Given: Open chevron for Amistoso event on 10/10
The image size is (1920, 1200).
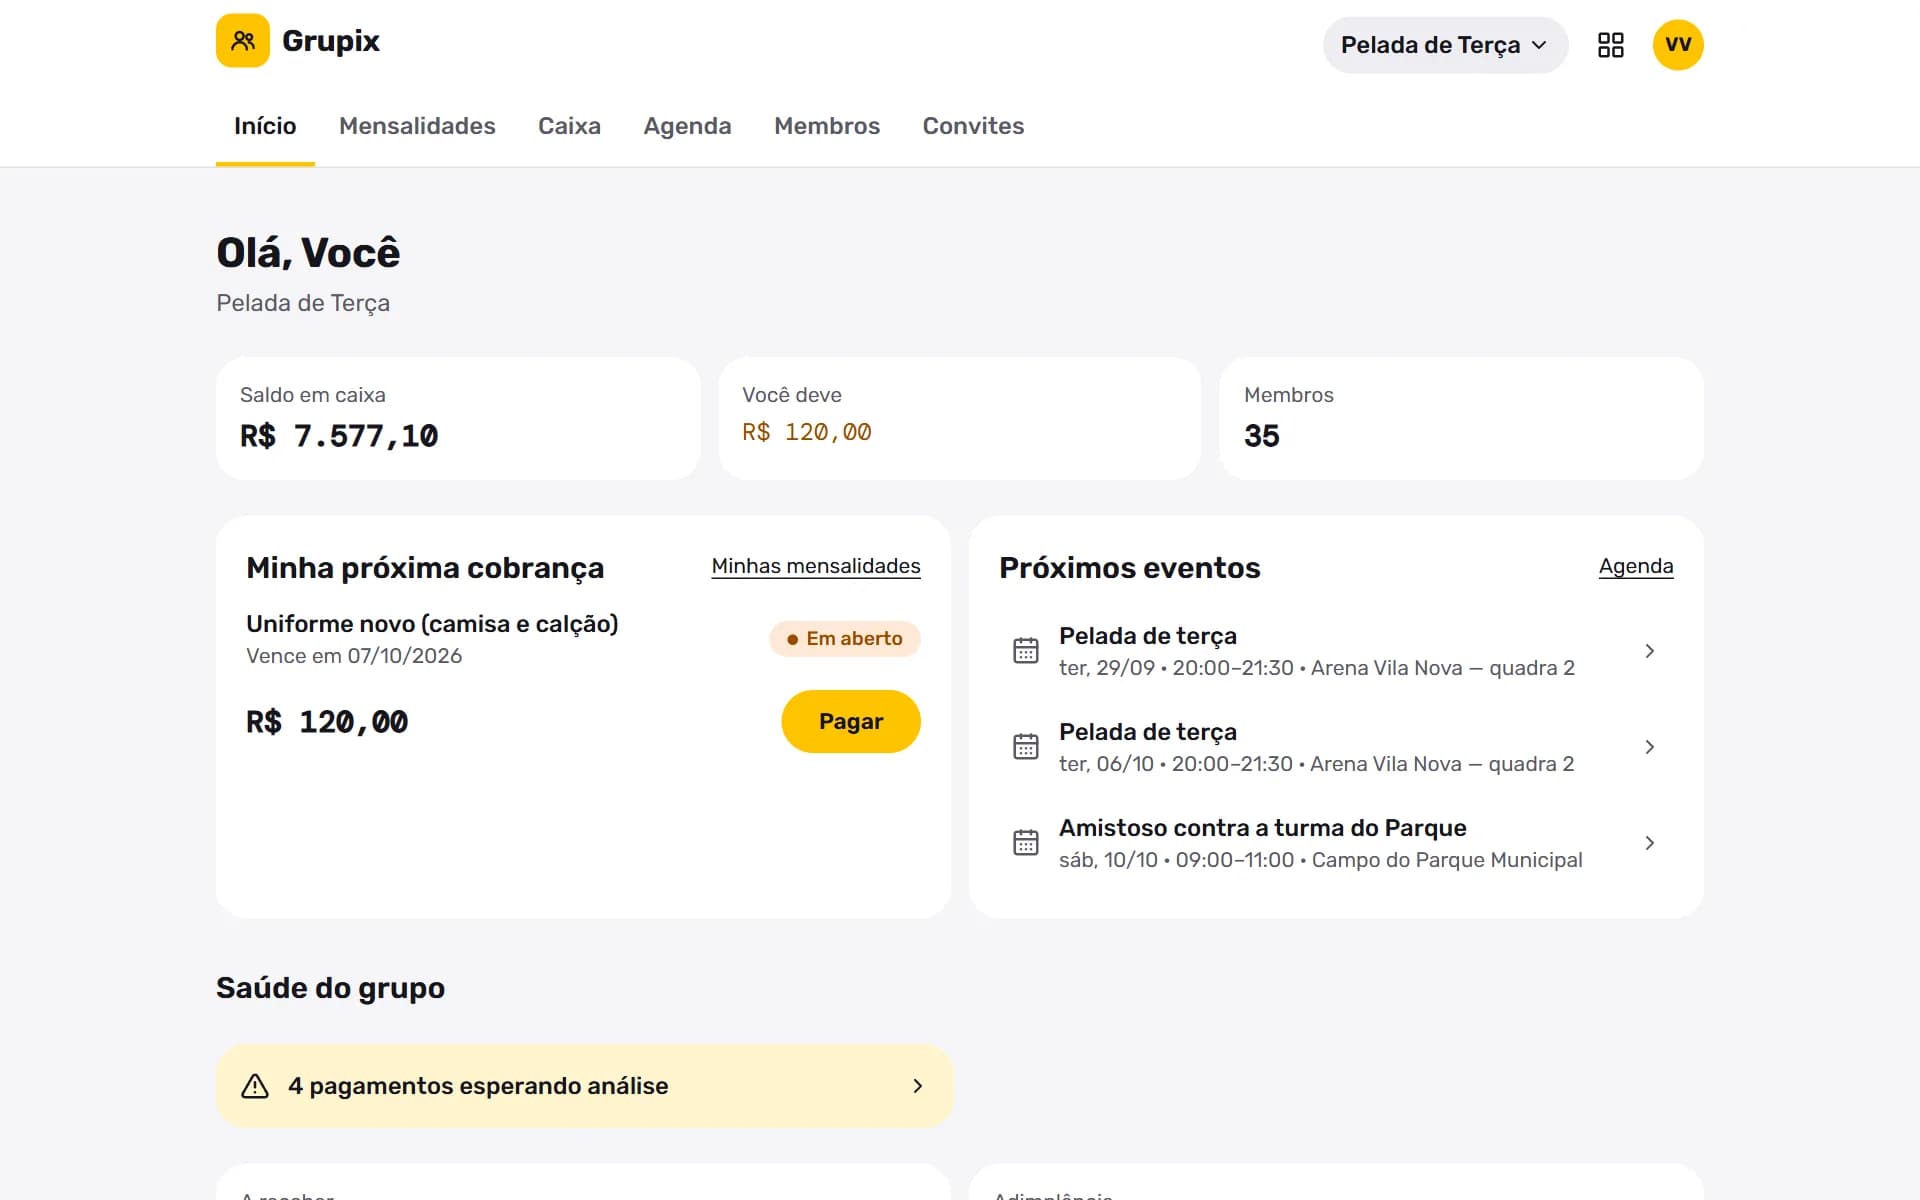Looking at the screenshot, I should tap(1650, 843).
